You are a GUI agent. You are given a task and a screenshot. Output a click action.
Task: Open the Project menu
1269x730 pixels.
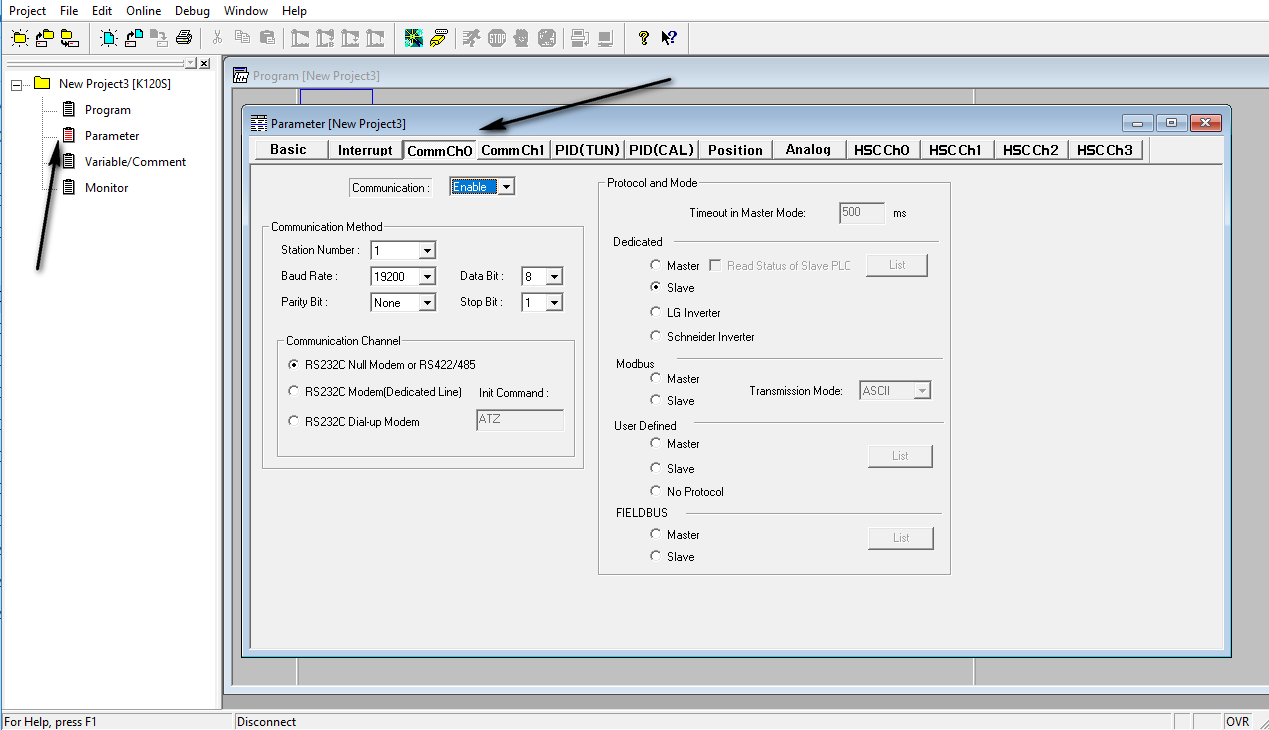click(28, 11)
